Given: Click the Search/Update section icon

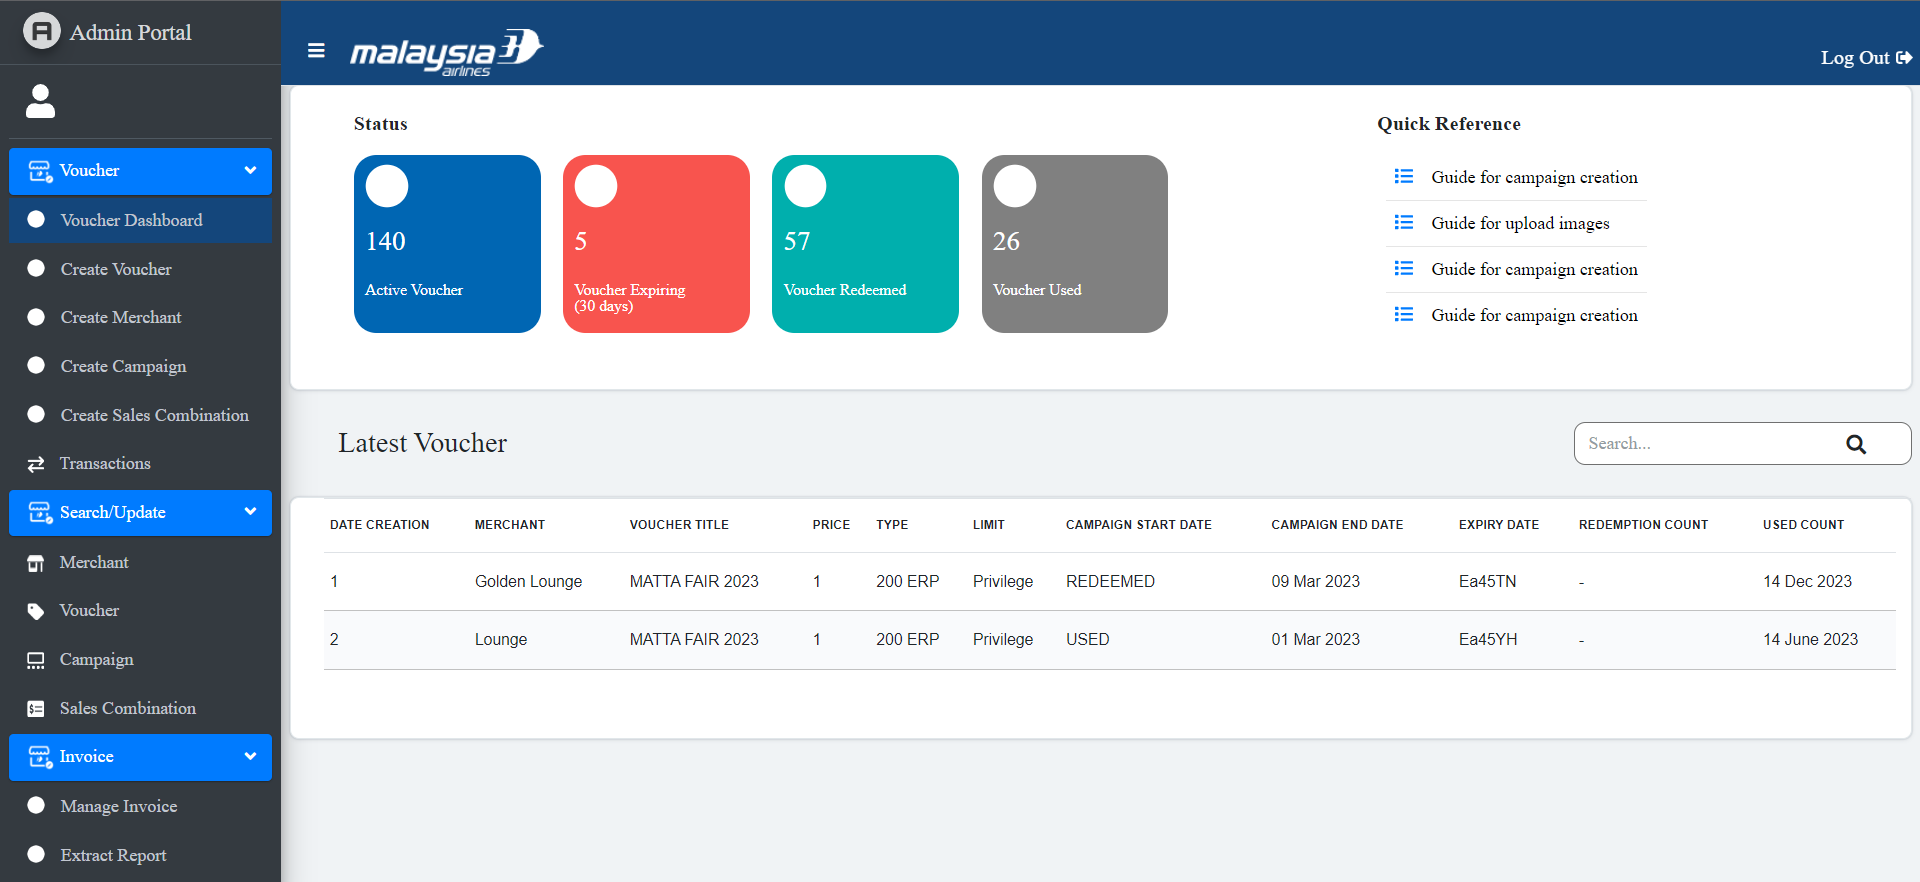Looking at the screenshot, I should [40, 513].
